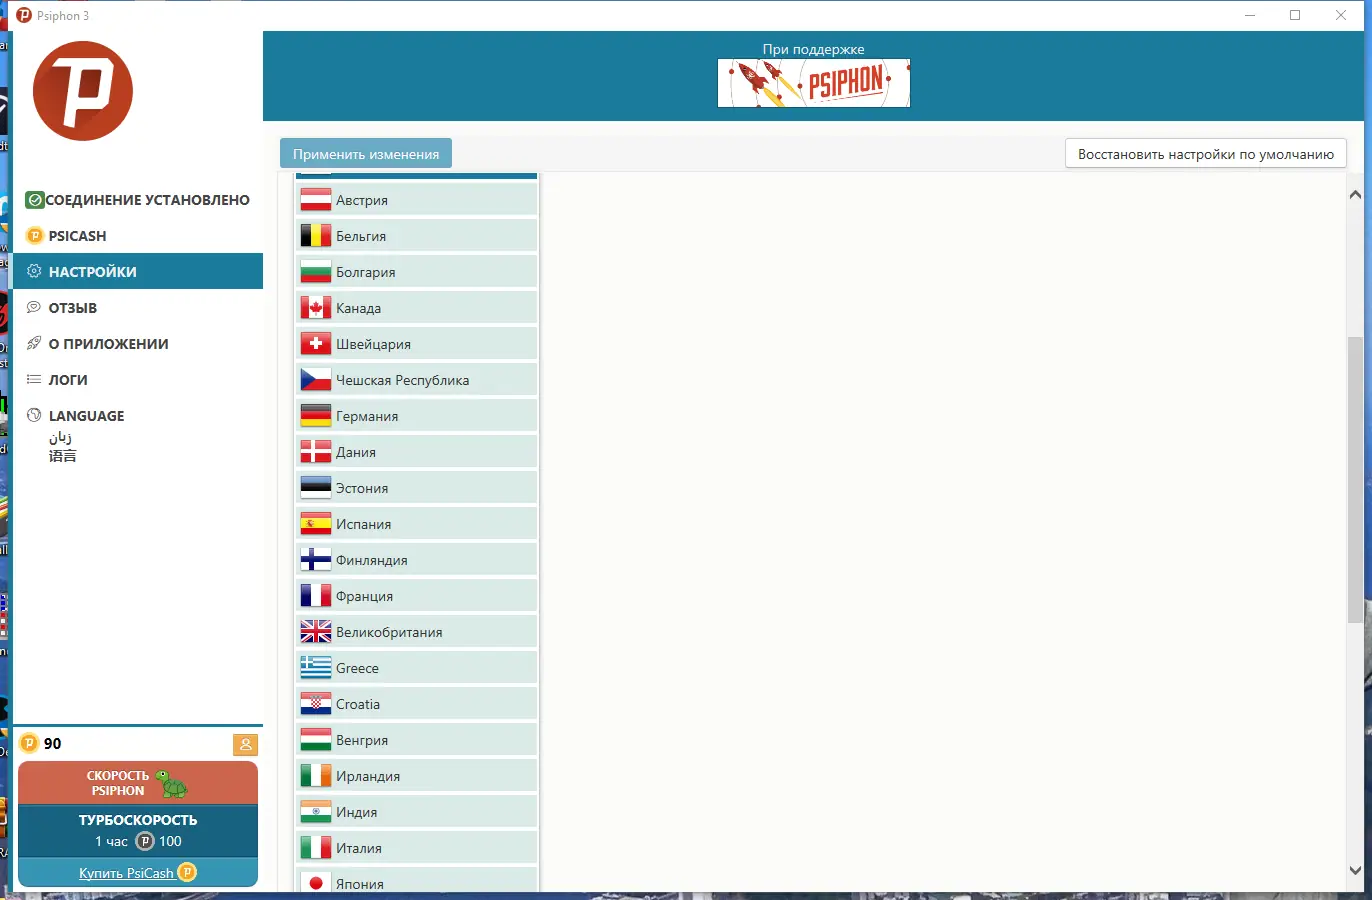This screenshot has width=1372, height=900.
Task: Switch to О ПРИЛОЖЕНИИ section
Action: point(107,343)
